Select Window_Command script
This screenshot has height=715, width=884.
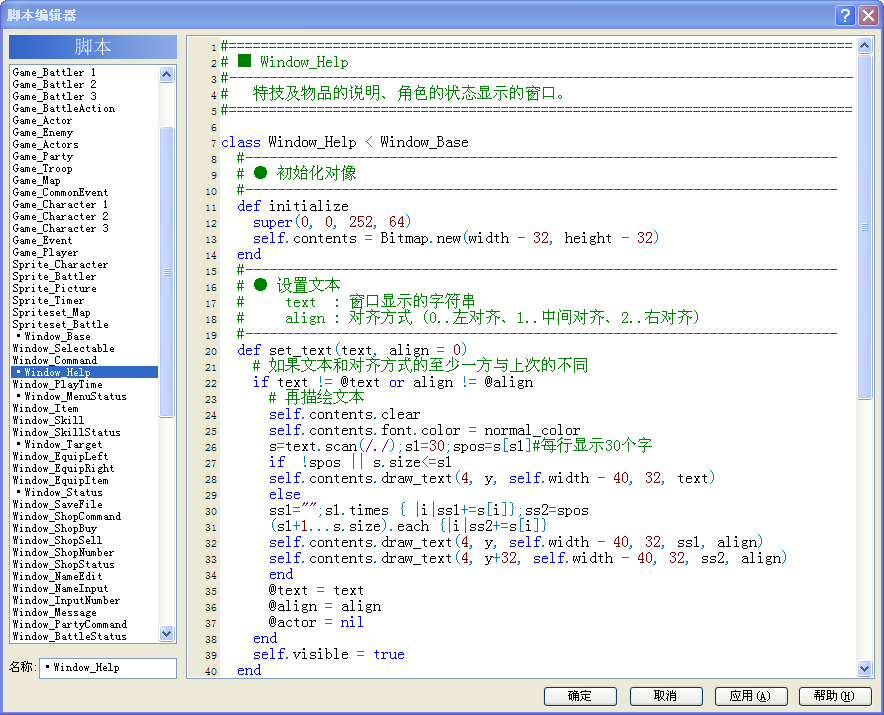click(85, 360)
